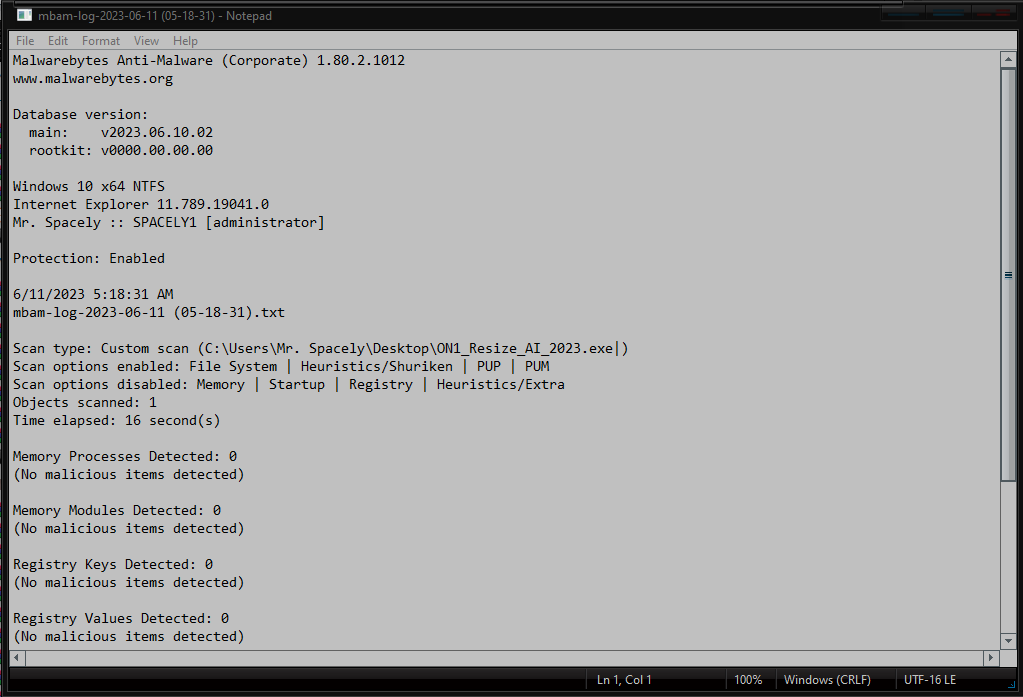
Task: Click the rootkit v0000.00.00.00 line
Action: pos(121,151)
